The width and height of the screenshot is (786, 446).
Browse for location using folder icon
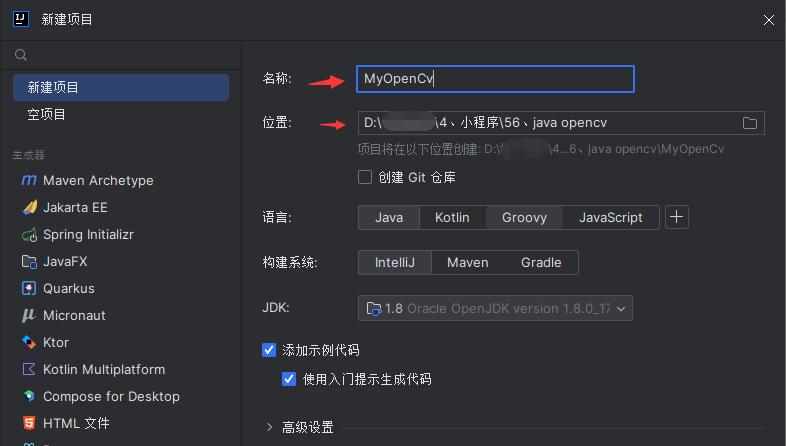750,123
